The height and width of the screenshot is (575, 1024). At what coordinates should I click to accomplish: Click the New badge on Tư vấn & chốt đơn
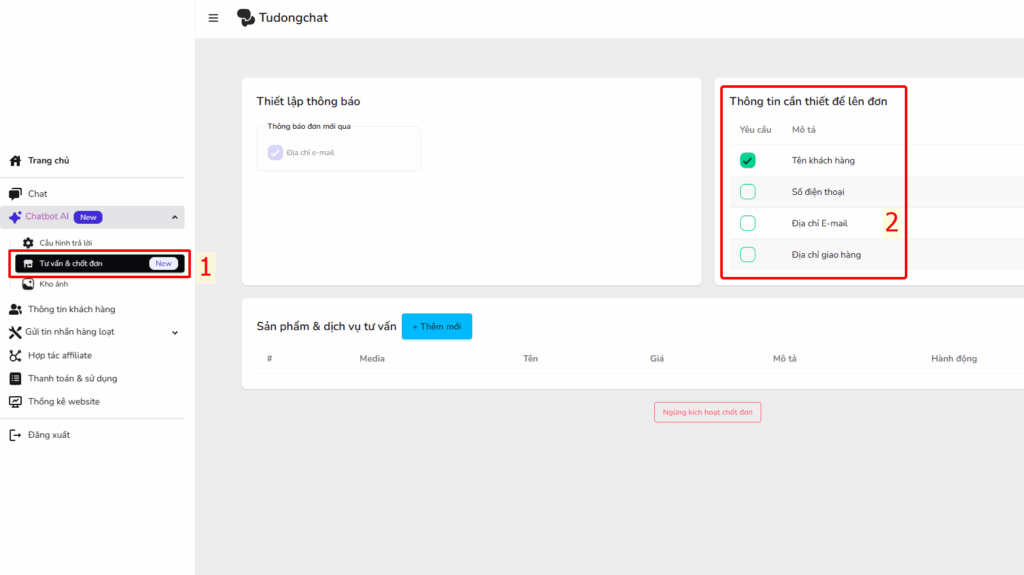coord(163,263)
